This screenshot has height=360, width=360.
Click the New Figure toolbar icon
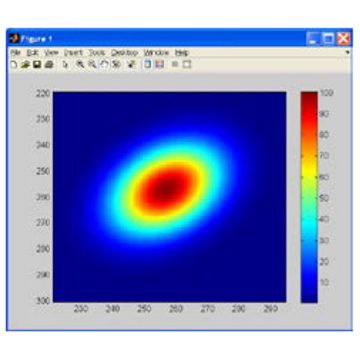click(x=14, y=65)
